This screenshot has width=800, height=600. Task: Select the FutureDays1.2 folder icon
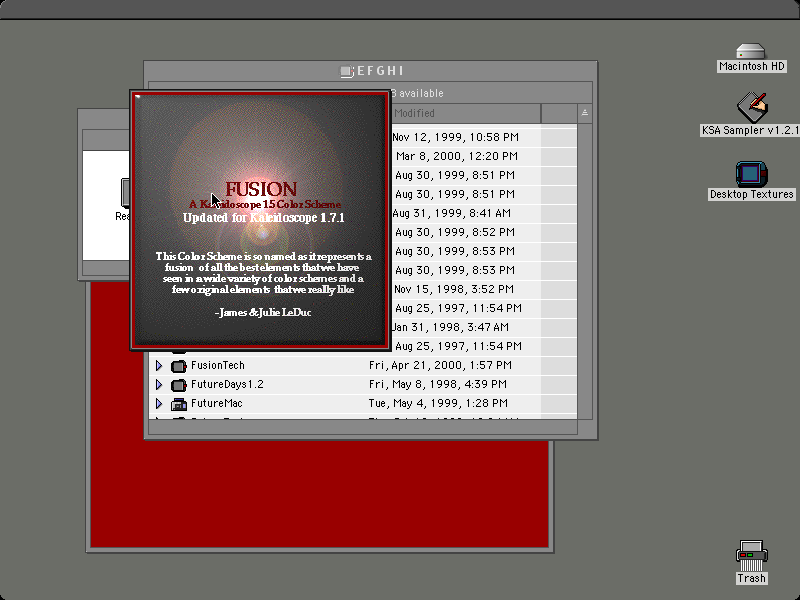point(179,385)
